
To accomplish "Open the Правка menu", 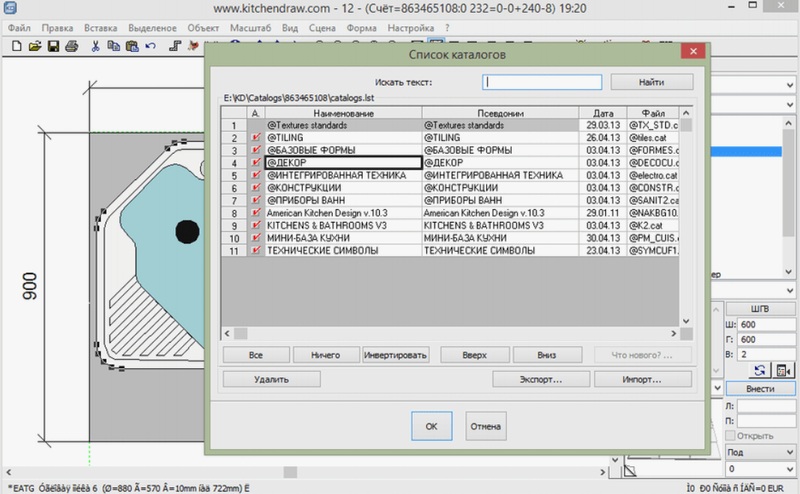I will [x=57, y=28].
